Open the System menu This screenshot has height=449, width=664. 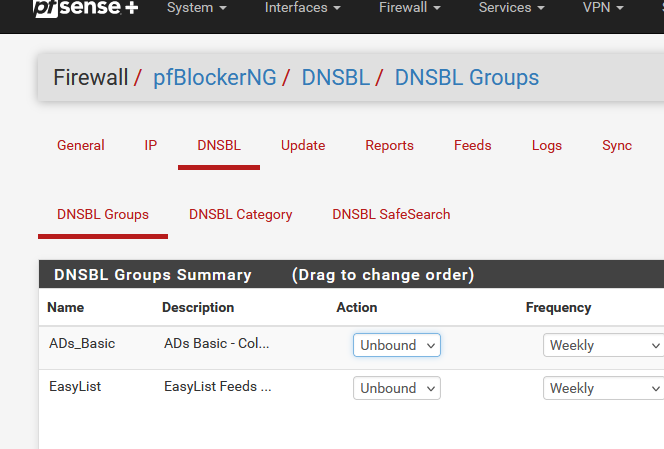196,8
